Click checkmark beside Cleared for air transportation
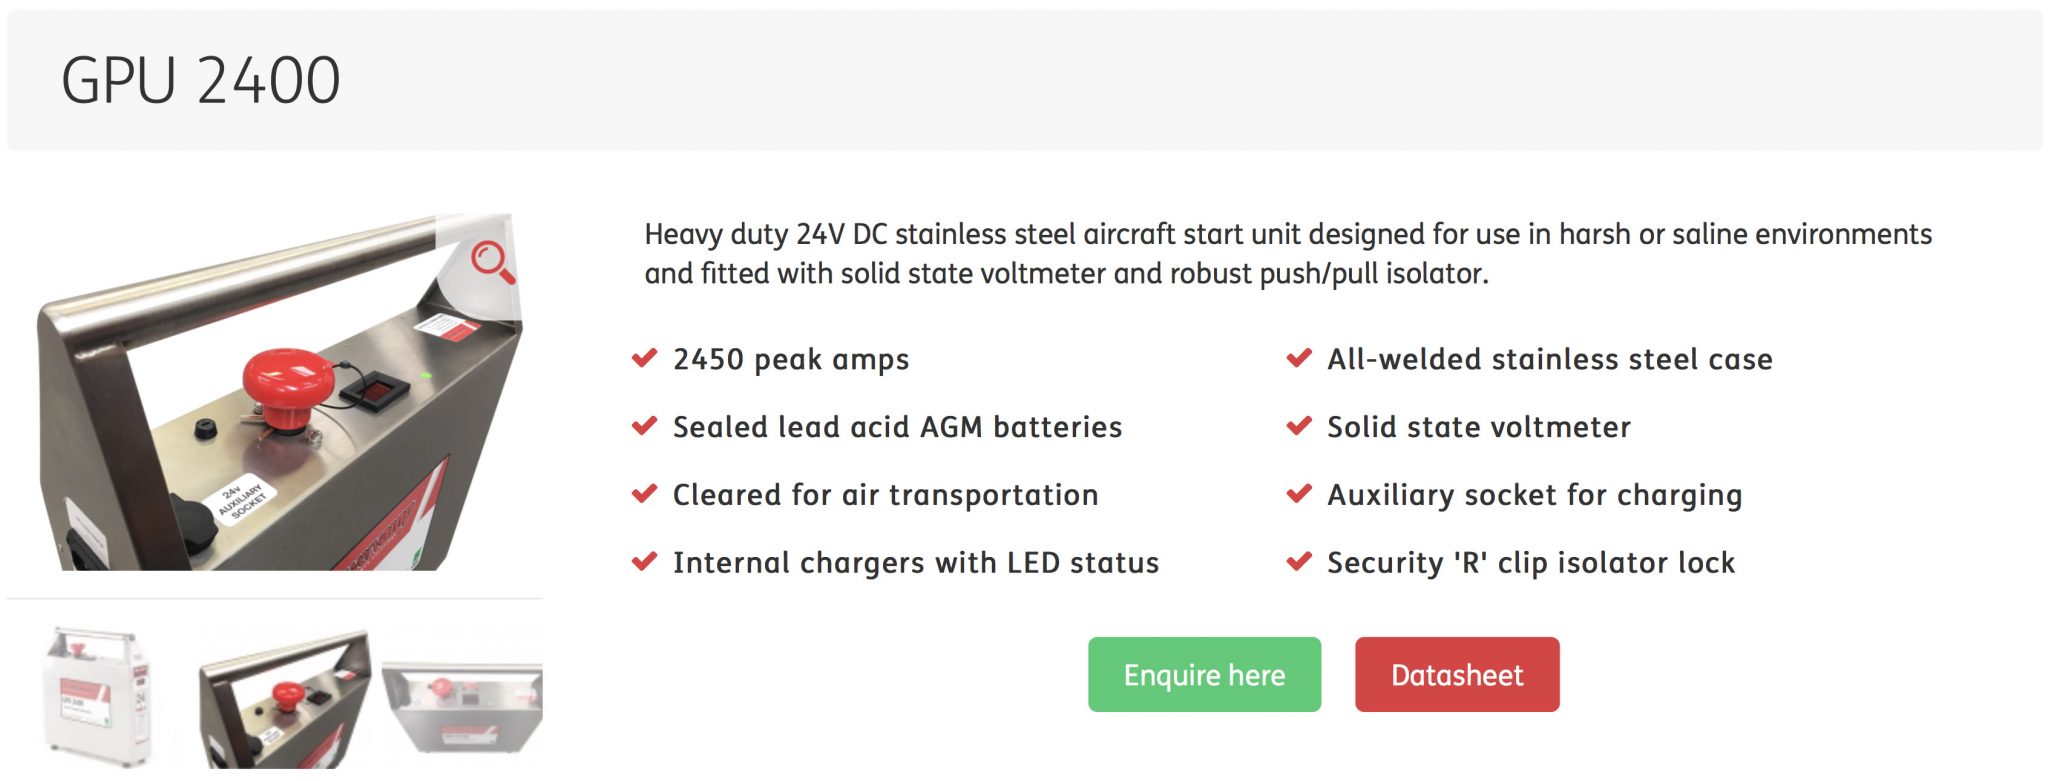 [x=645, y=494]
